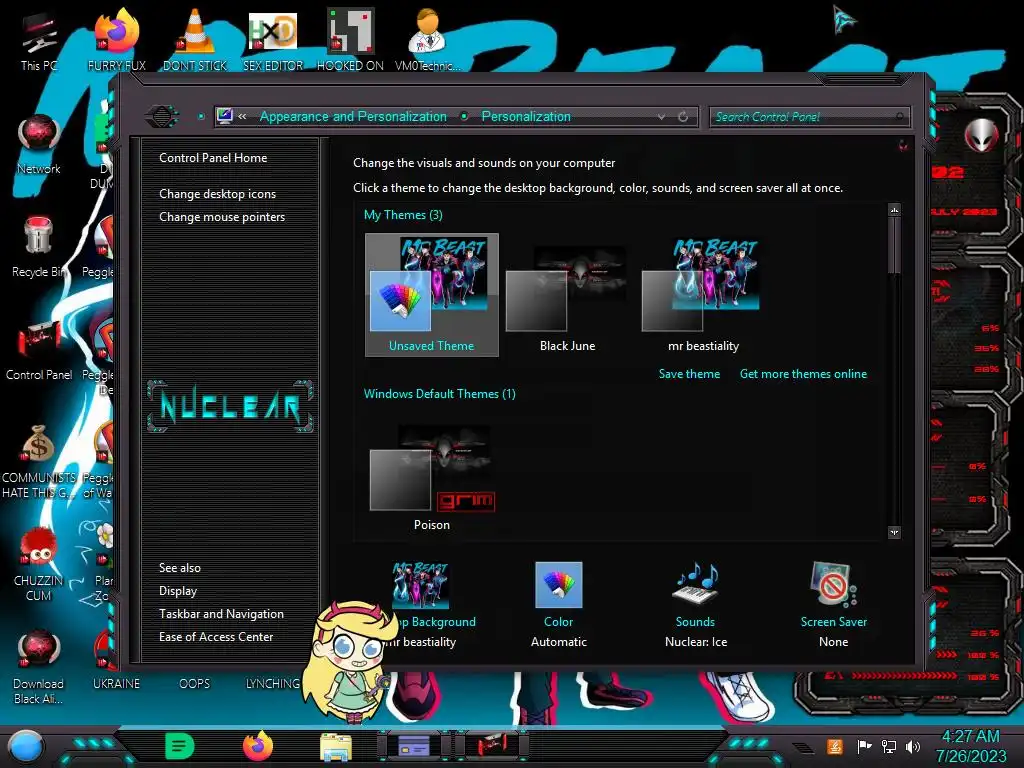Click Get more themes online link

803,374
